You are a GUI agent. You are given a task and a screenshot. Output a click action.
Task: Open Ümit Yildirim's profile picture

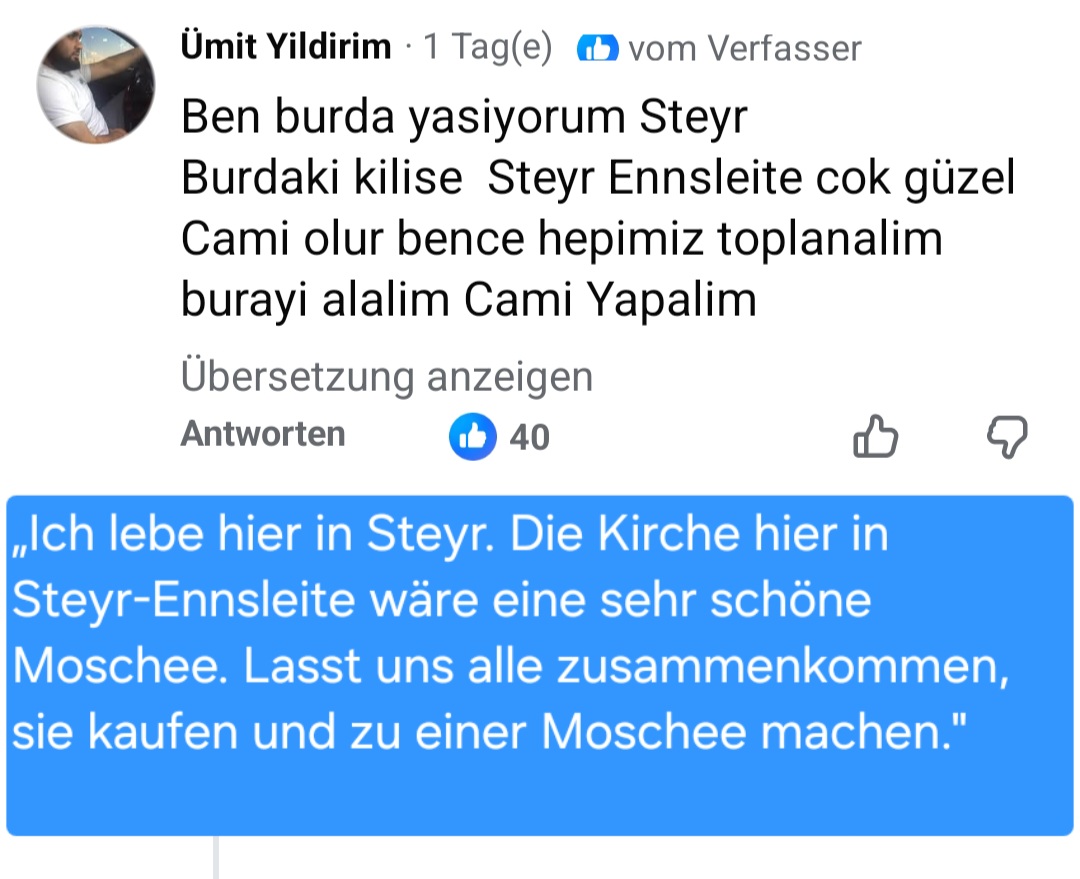click(x=96, y=85)
